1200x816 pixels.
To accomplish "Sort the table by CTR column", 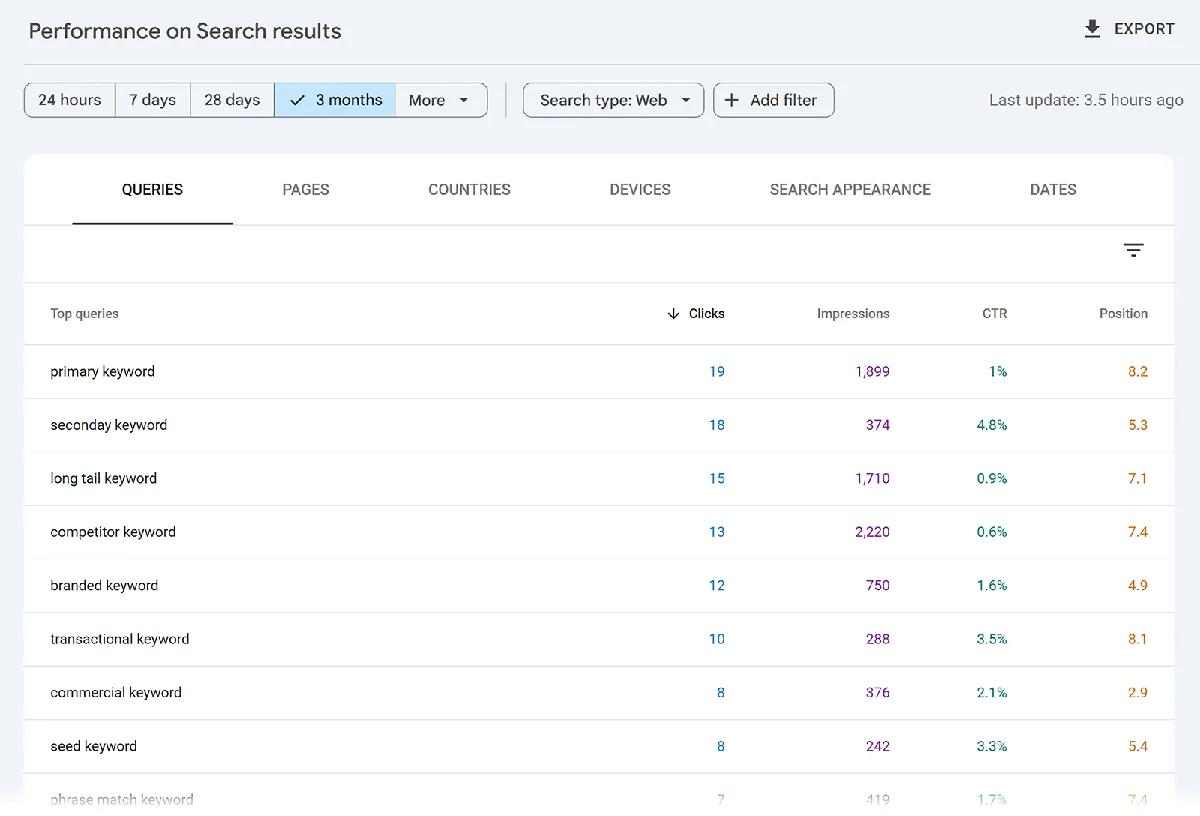I will click(995, 314).
